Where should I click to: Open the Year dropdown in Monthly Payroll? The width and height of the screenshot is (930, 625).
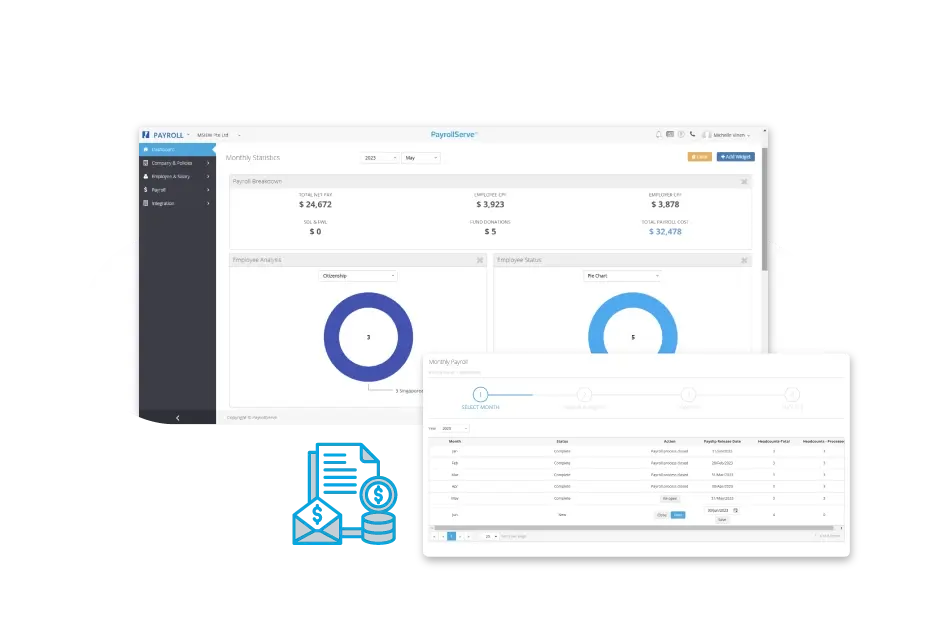[x=454, y=428]
